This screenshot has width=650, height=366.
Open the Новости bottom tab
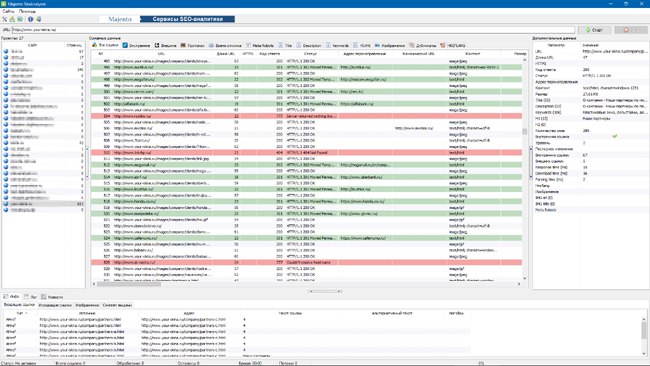(x=52, y=297)
